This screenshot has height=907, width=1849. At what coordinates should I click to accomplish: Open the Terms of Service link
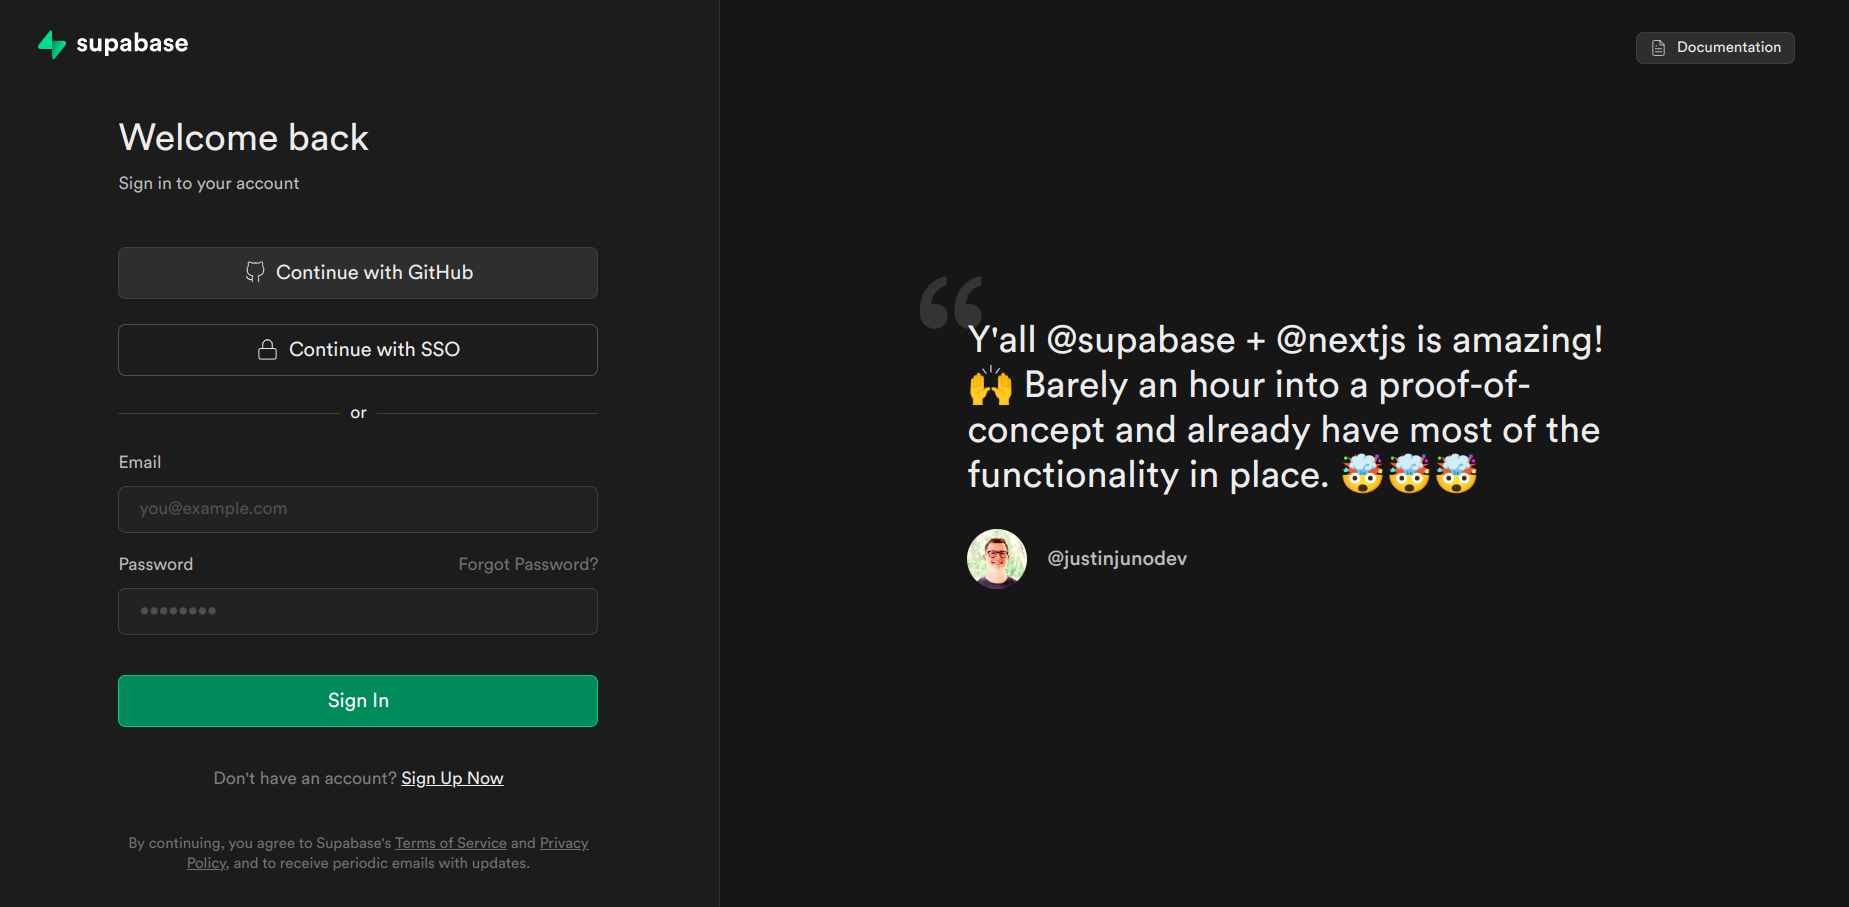[451, 843]
